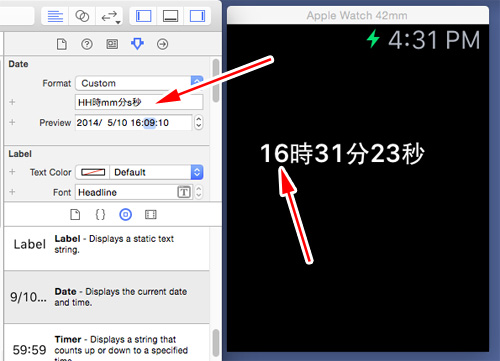
Task: Toggle the Debug area panel
Action: click(x=170, y=16)
